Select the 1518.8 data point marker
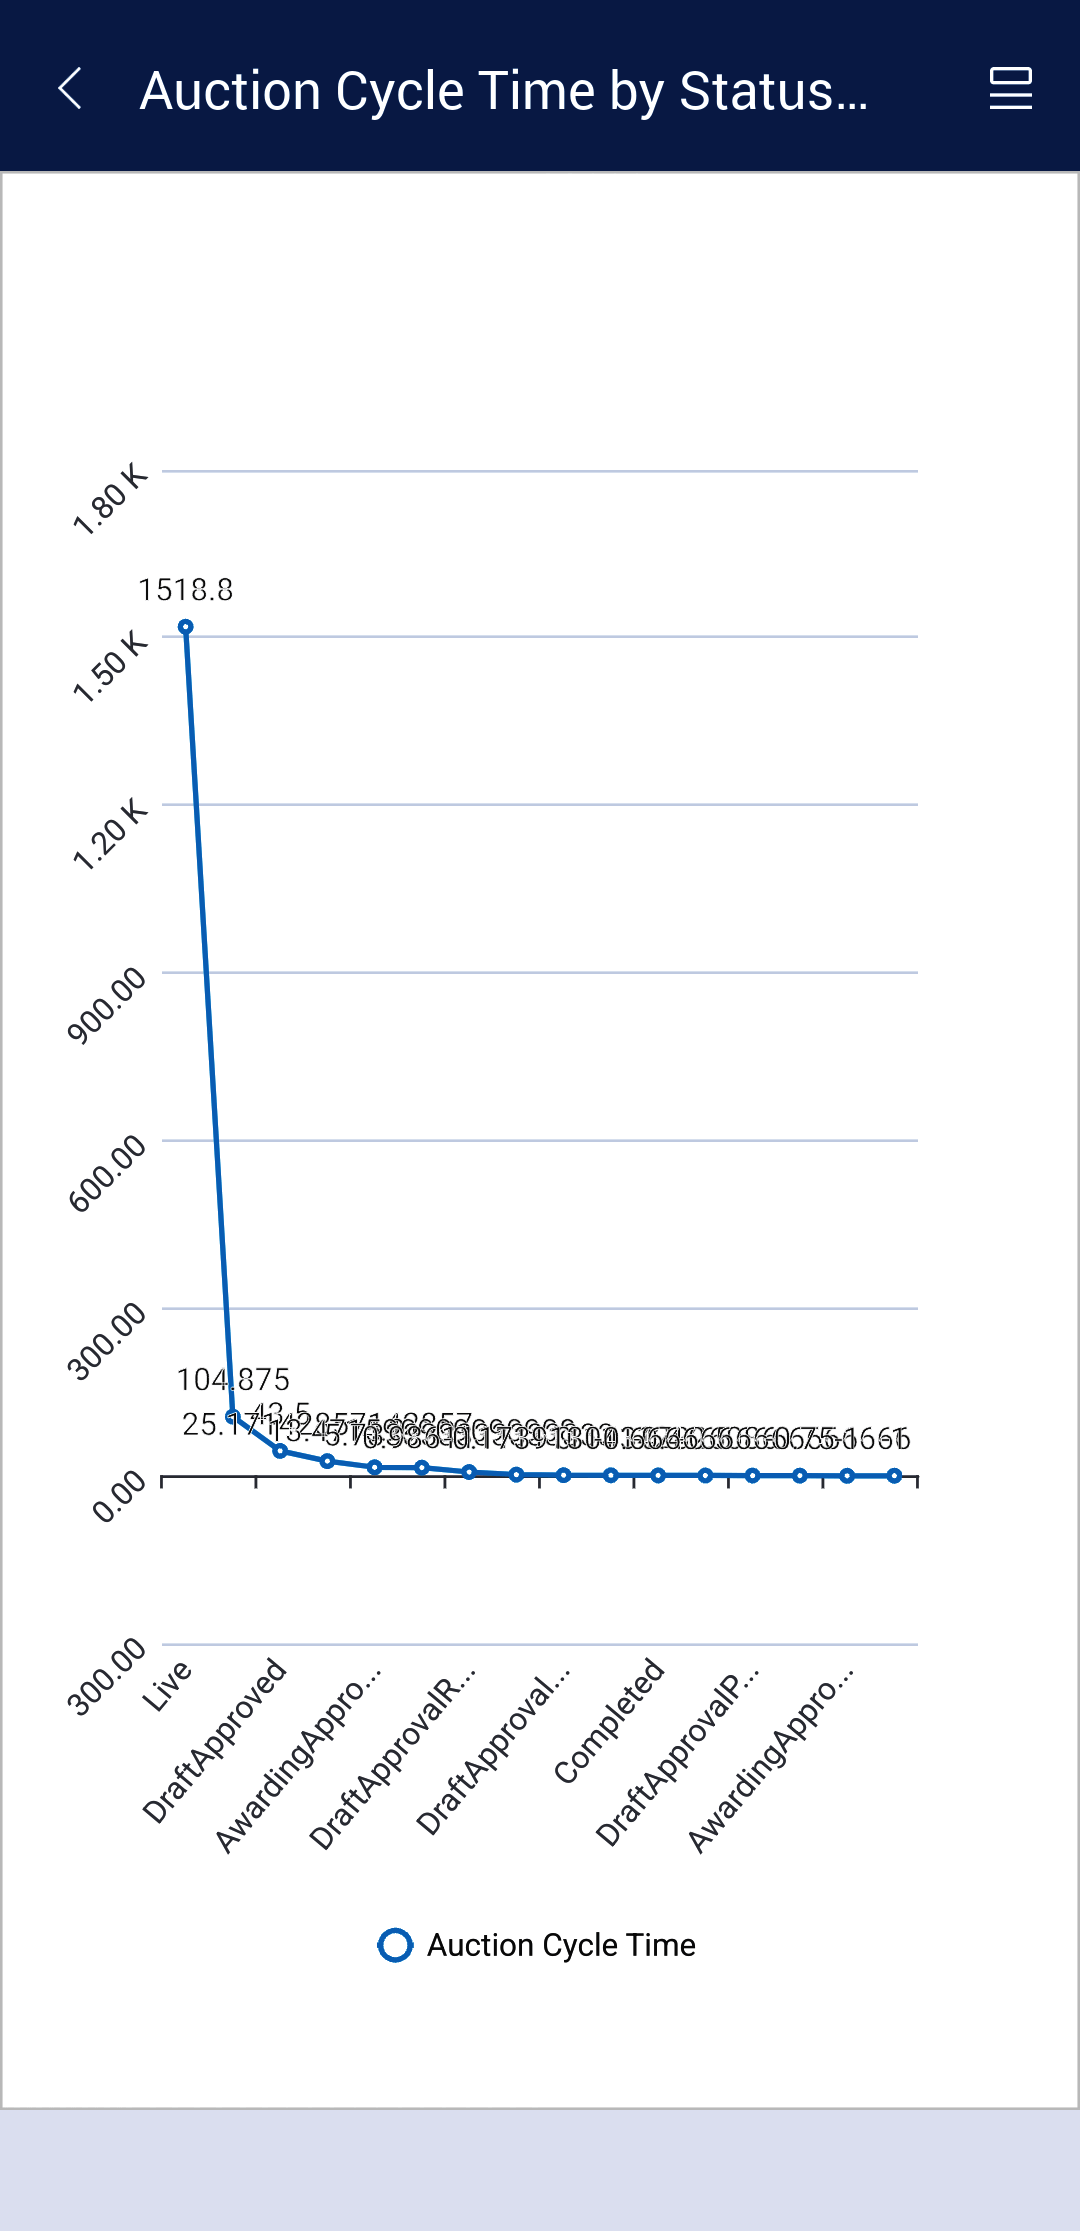Image resolution: width=1080 pixels, height=2231 pixels. pos(186,627)
